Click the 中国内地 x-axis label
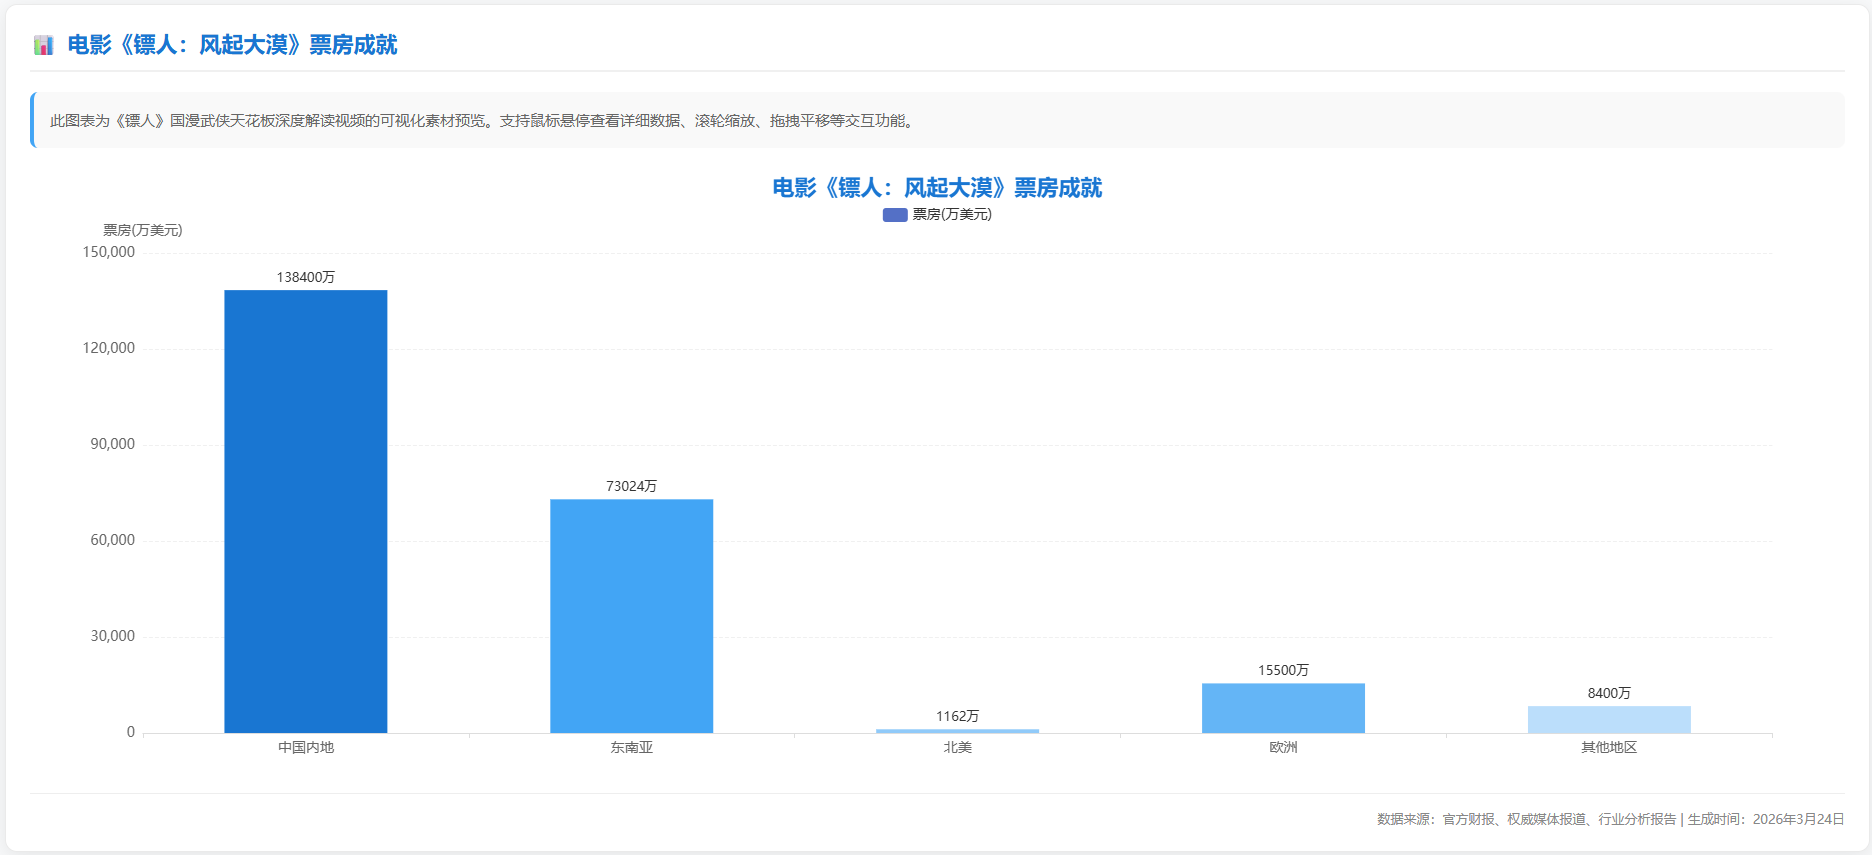The width and height of the screenshot is (1872, 855). click(306, 747)
